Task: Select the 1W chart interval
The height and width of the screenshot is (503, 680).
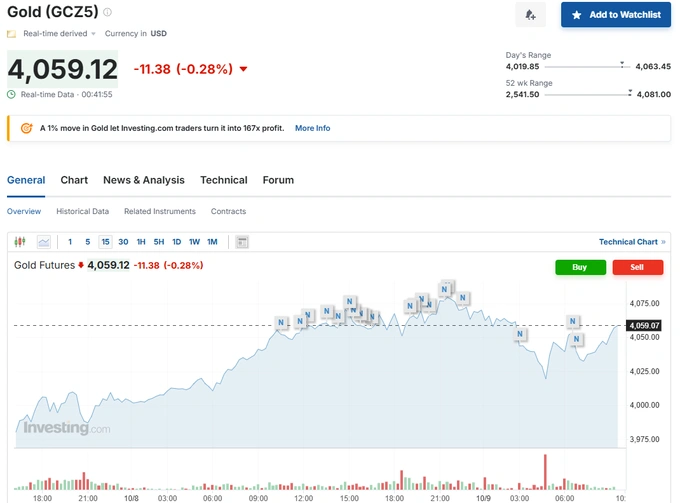Action: pos(194,242)
